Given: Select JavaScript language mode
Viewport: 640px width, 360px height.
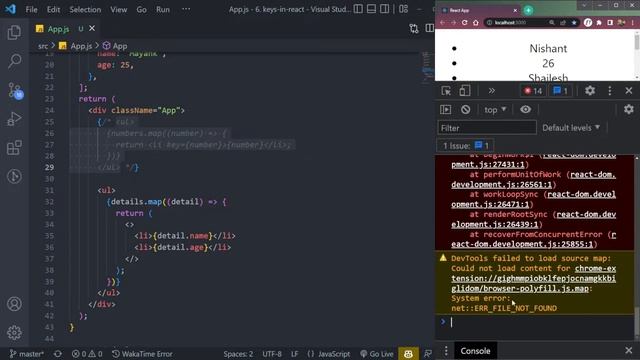Looking at the screenshot, I should pyautogui.click(x=329, y=354).
